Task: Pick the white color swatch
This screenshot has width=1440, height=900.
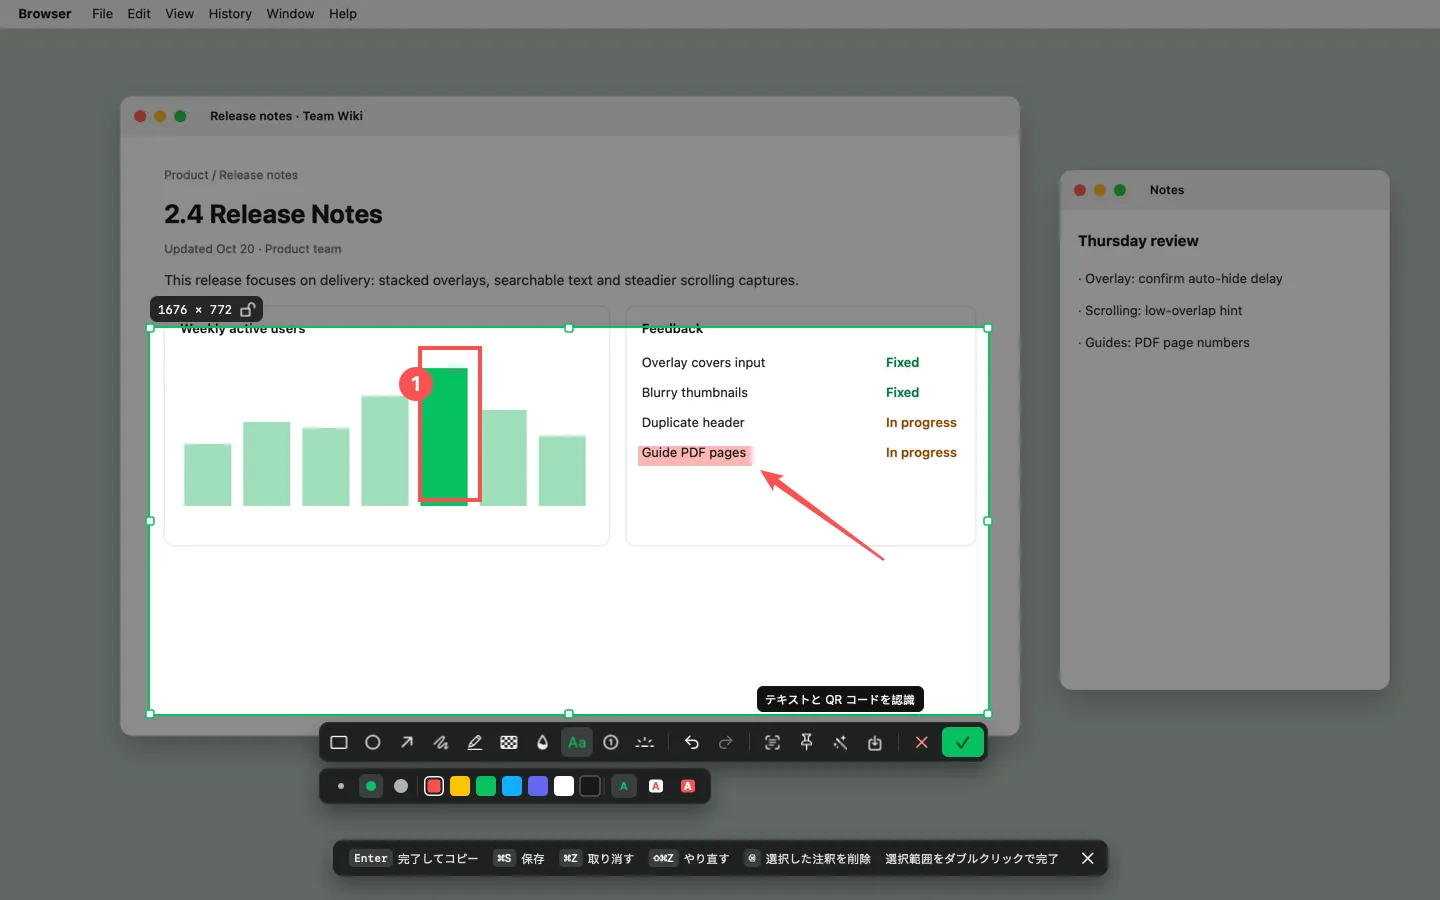Action: pyautogui.click(x=564, y=786)
